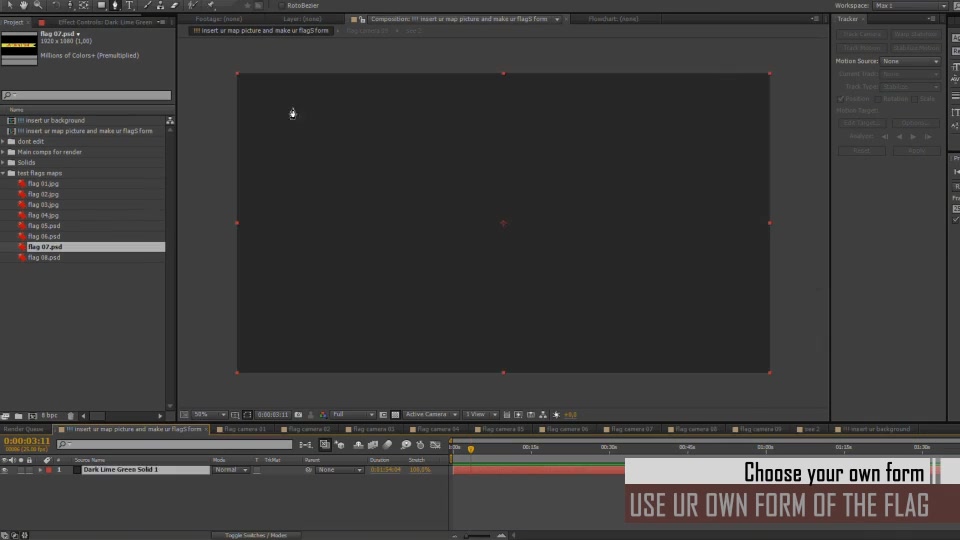This screenshot has width=960, height=540.
Task: Open the 1 View layout dropdown
Action: pos(481,414)
